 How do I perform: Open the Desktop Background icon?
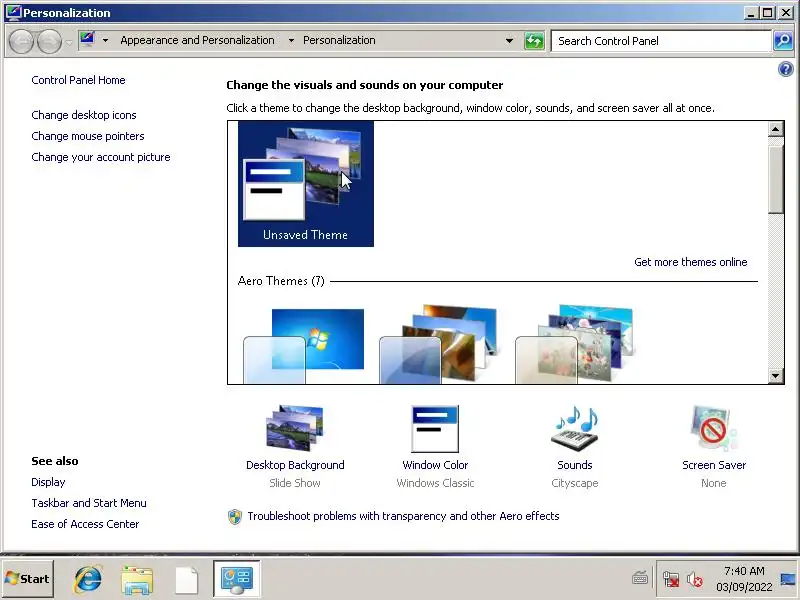pos(295,428)
